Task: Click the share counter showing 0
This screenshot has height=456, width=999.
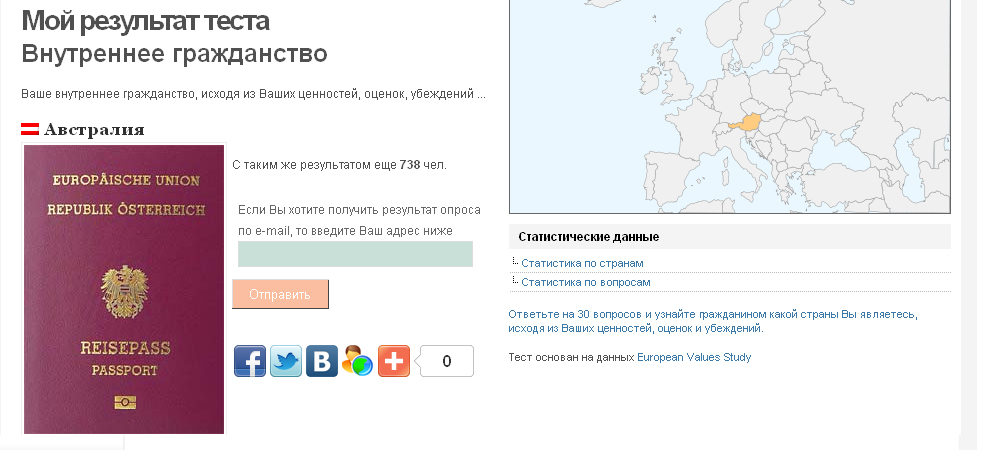Action: (446, 361)
